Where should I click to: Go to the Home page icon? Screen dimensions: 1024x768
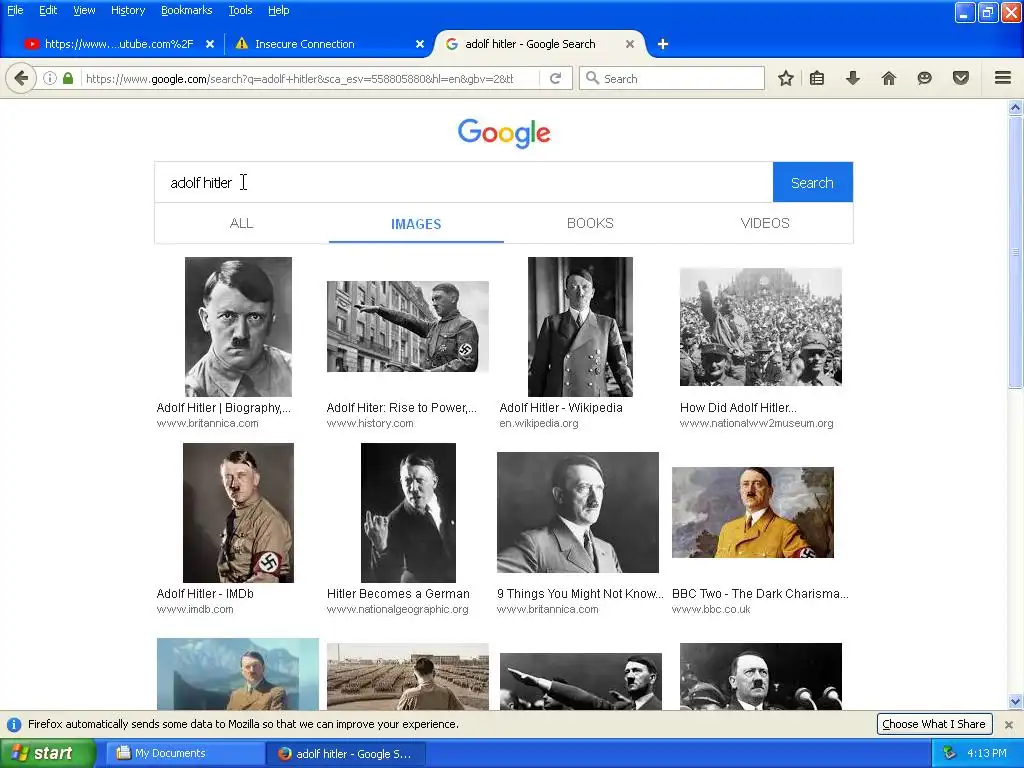click(888, 78)
